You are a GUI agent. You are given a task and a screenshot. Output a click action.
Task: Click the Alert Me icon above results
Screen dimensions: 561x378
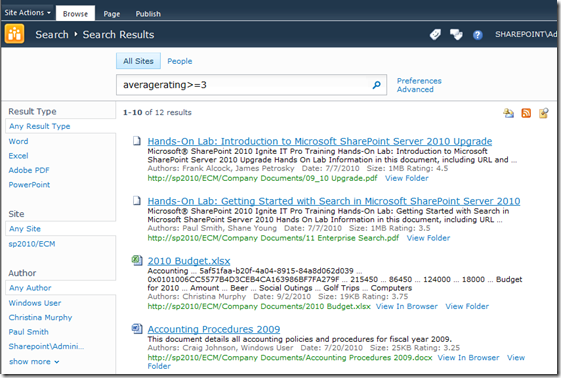pos(508,113)
